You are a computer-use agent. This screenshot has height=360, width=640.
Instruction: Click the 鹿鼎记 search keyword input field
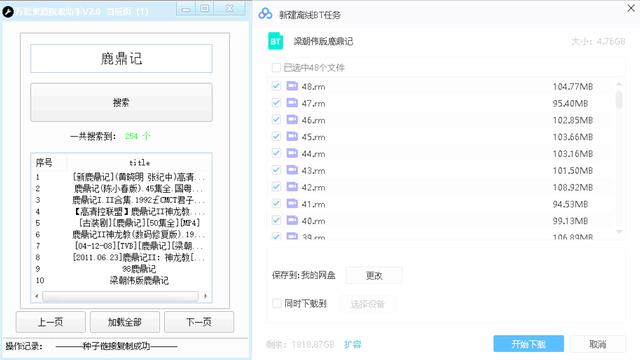coord(121,59)
